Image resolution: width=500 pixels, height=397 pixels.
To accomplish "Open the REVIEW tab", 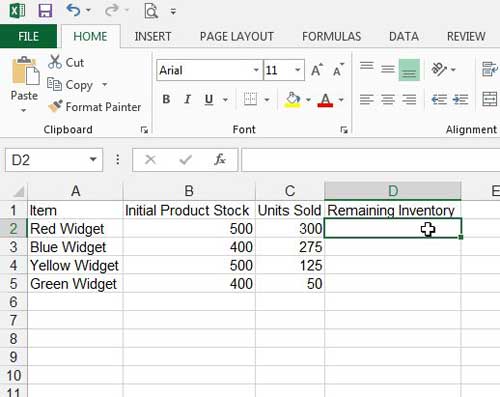I will click(x=466, y=36).
